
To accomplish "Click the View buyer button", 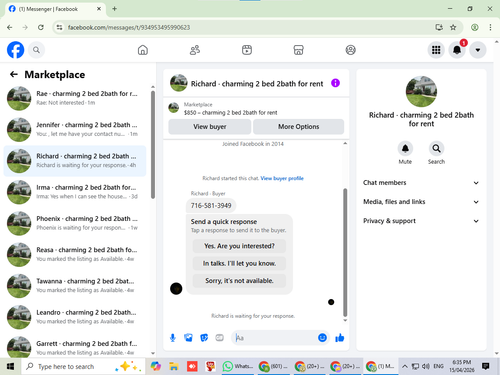I will click(210, 127).
